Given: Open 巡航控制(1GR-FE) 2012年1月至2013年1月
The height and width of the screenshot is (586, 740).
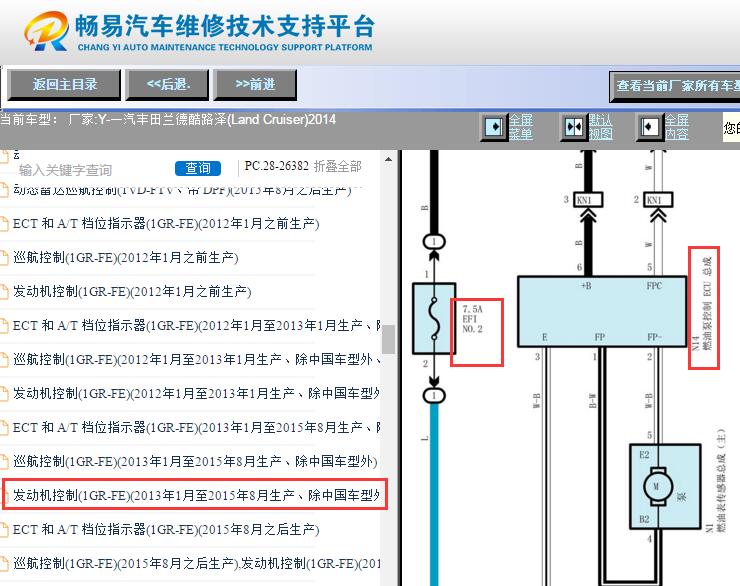Looking at the screenshot, I should pyautogui.click(x=196, y=360).
